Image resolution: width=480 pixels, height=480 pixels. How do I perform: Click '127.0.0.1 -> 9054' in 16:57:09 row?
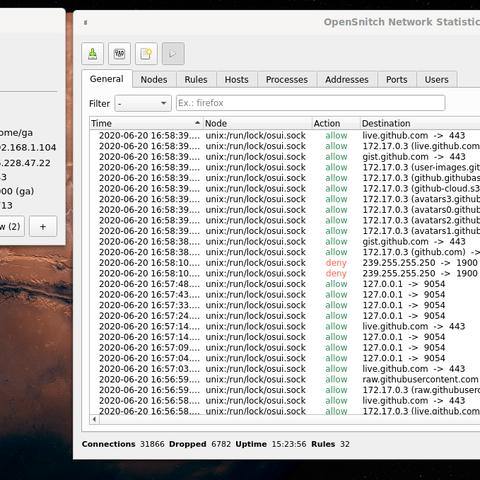pos(404,348)
